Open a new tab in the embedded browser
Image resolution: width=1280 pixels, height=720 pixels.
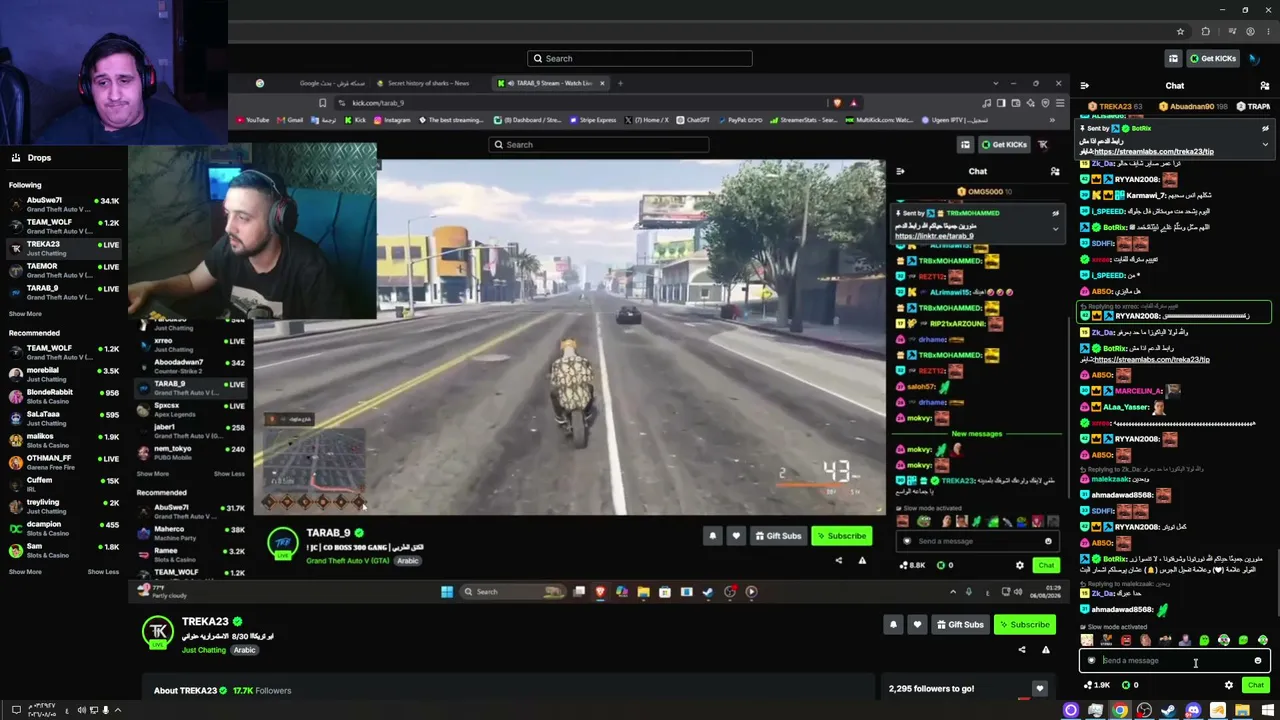click(x=620, y=83)
